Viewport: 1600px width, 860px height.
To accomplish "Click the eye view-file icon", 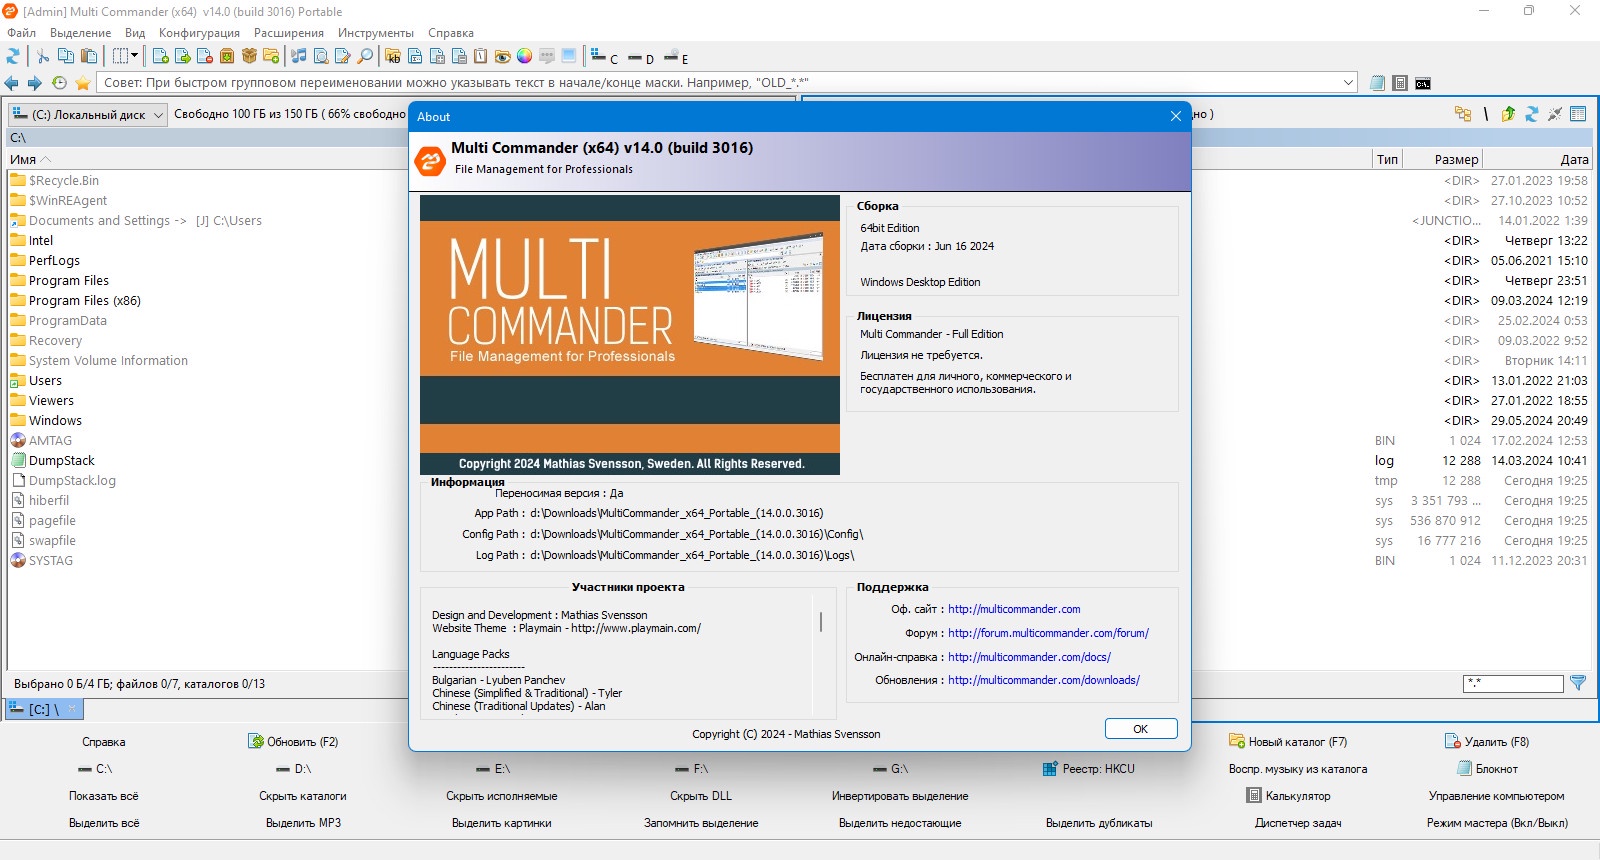I will [502, 56].
